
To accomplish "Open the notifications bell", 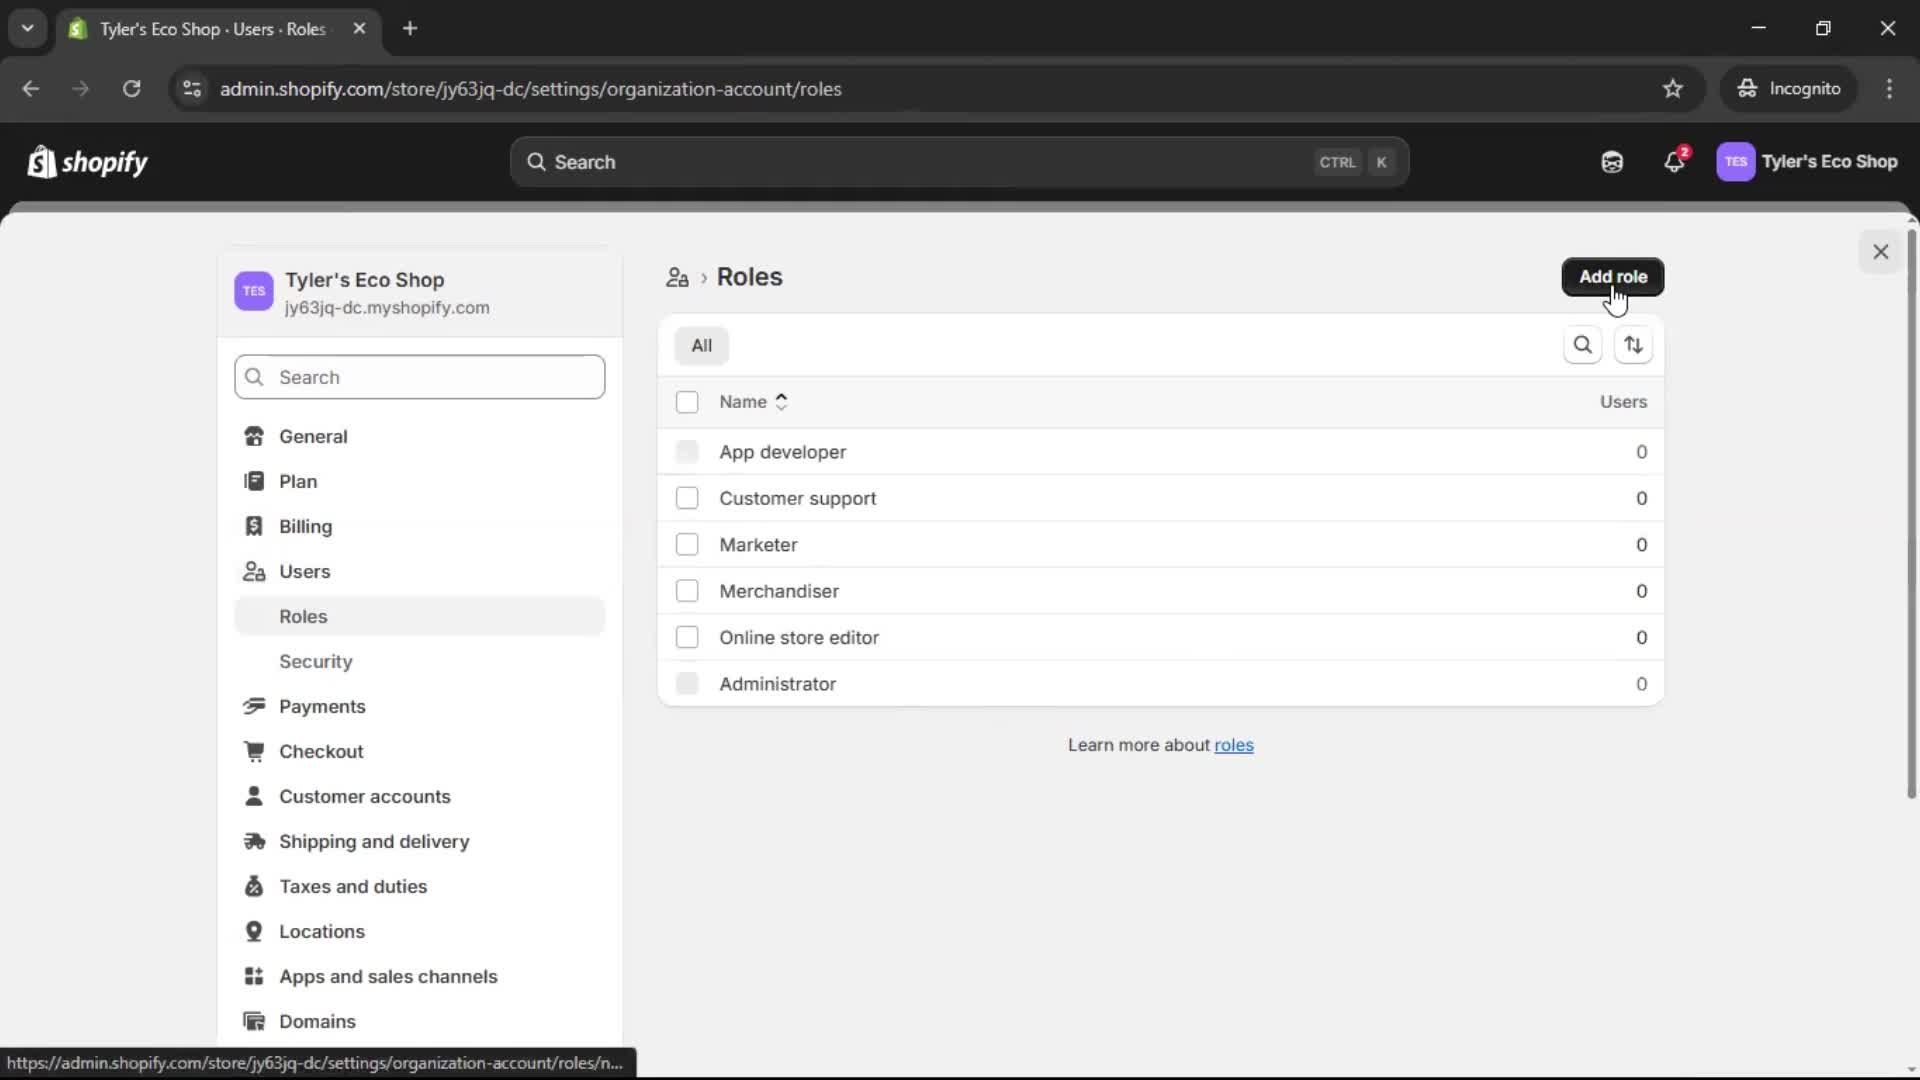I will click(x=1675, y=161).
